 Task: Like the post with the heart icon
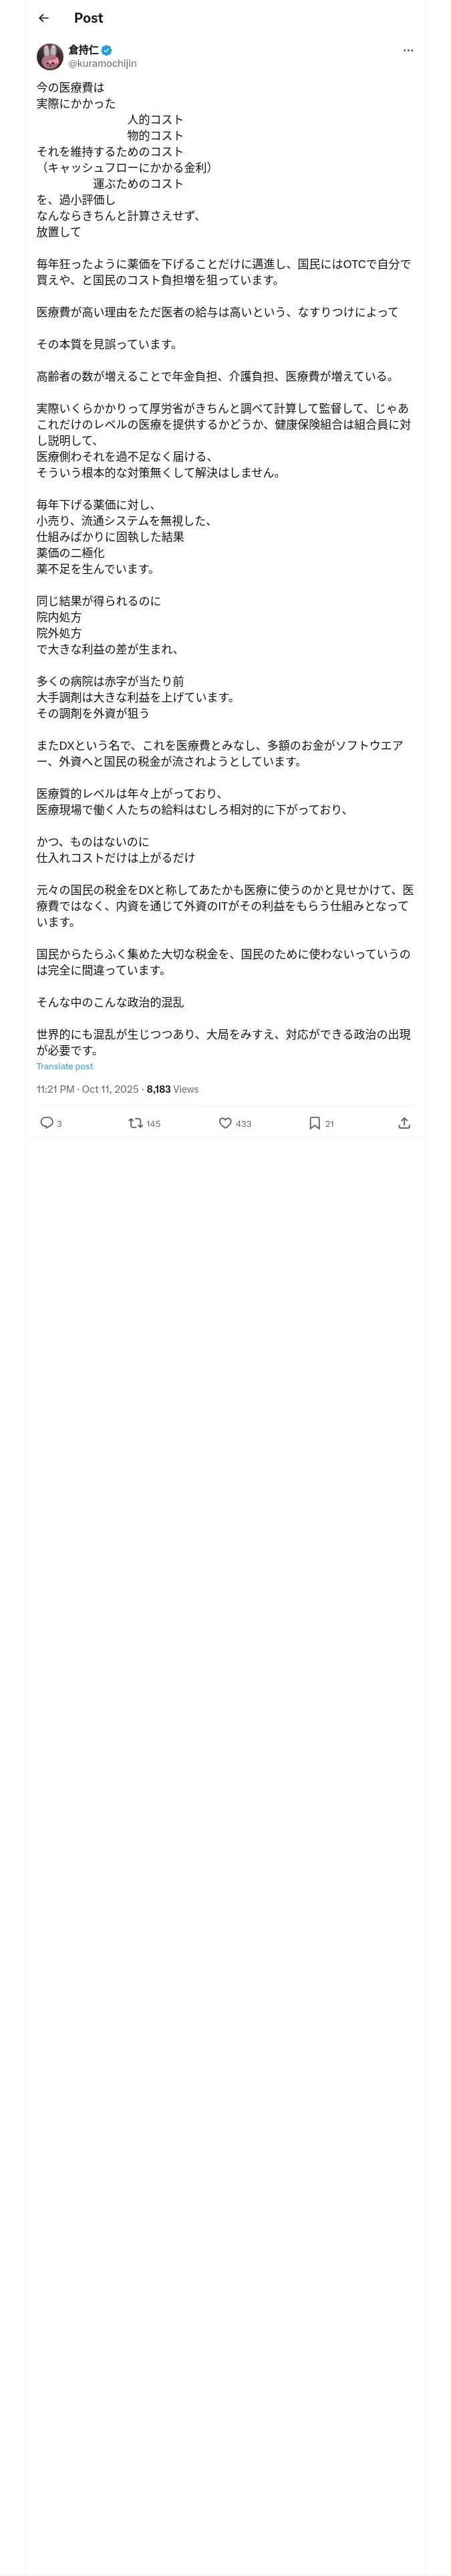coord(225,1123)
